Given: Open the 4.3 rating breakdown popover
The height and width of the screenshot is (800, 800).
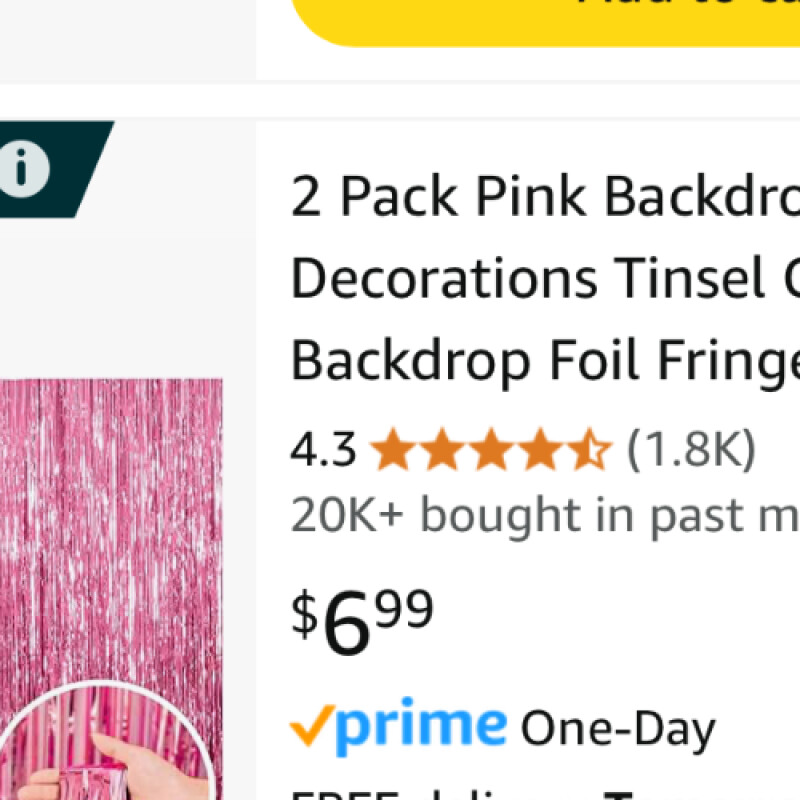Looking at the screenshot, I should pos(323,451).
